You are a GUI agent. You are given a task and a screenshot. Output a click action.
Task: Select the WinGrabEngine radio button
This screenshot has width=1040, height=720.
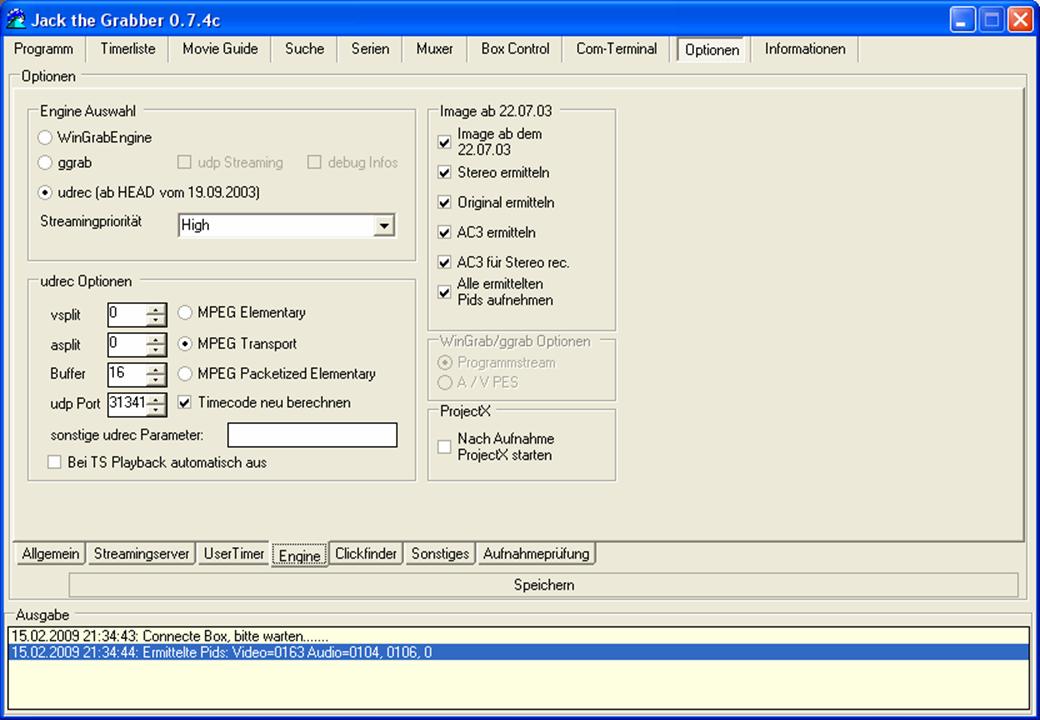tap(44, 138)
